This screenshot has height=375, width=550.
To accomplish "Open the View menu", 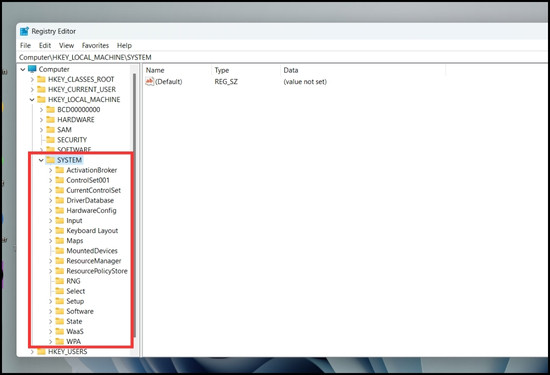I will click(66, 45).
